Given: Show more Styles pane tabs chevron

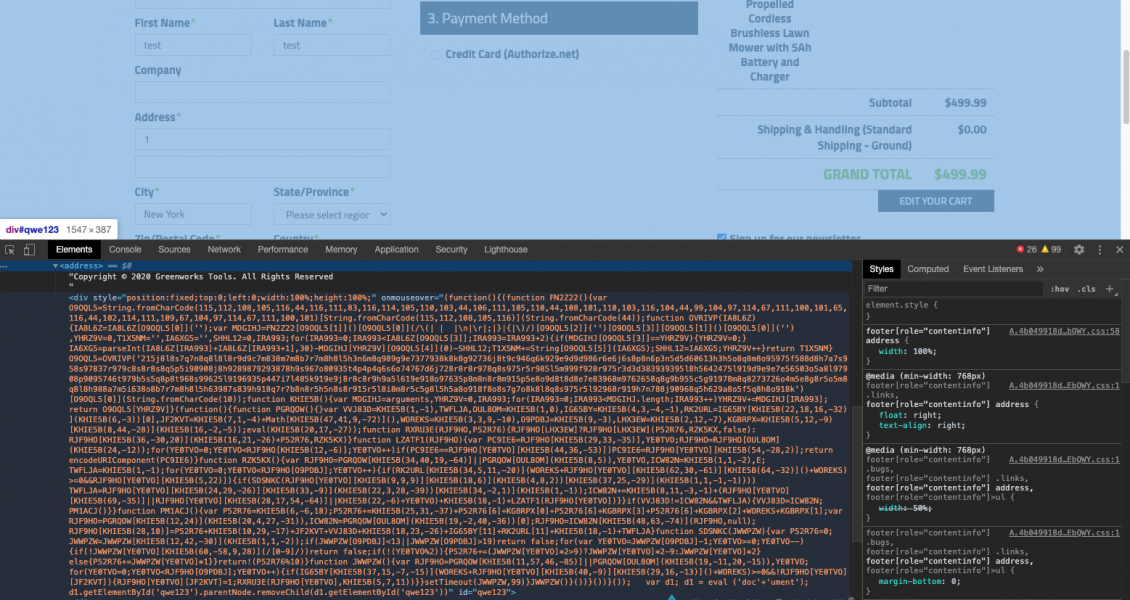Looking at the screenshot, I should pyautogui.click(x=1040, y=269).
